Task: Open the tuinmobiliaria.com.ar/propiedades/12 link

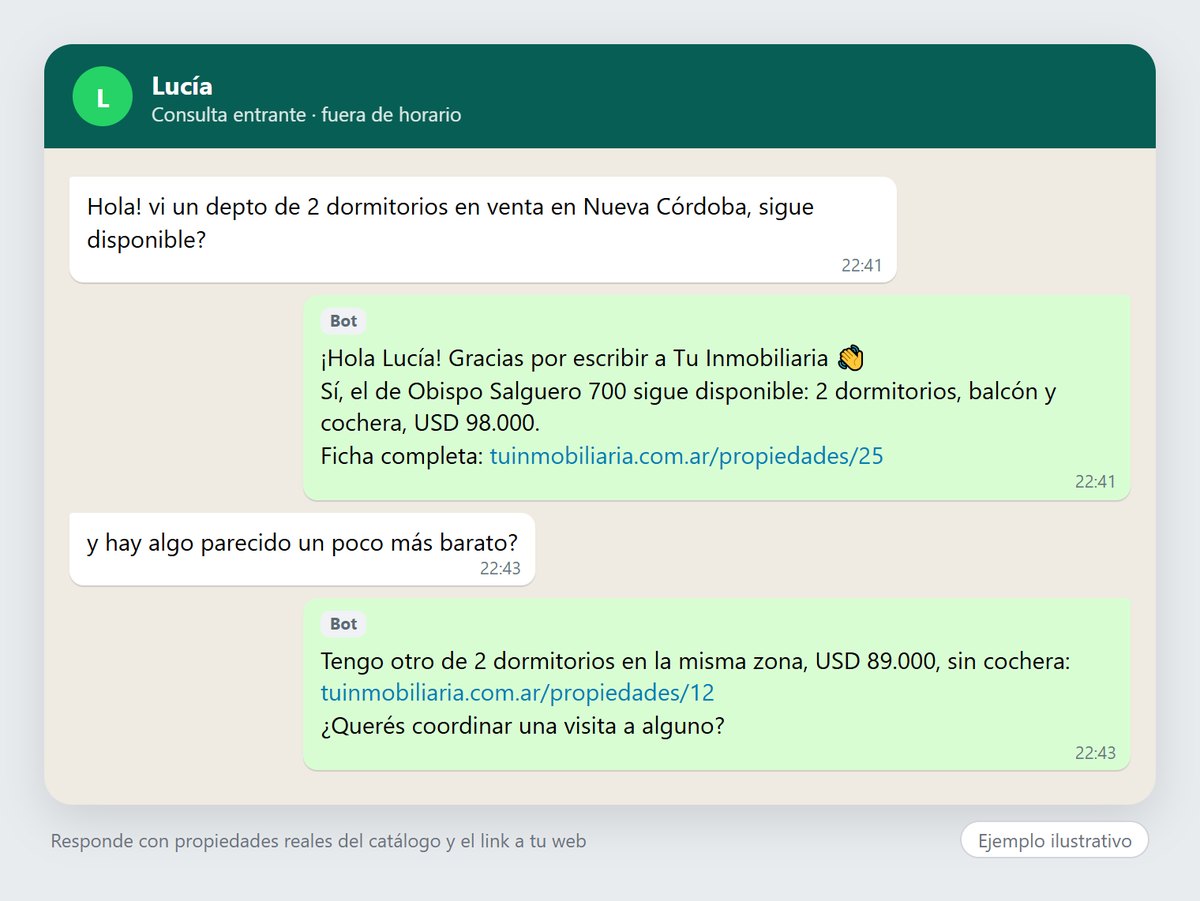Action: pos(518,693)
